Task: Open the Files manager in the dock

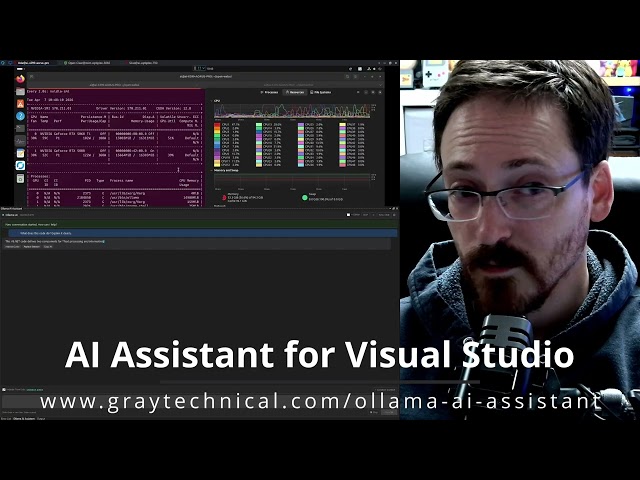Action: 20,92
